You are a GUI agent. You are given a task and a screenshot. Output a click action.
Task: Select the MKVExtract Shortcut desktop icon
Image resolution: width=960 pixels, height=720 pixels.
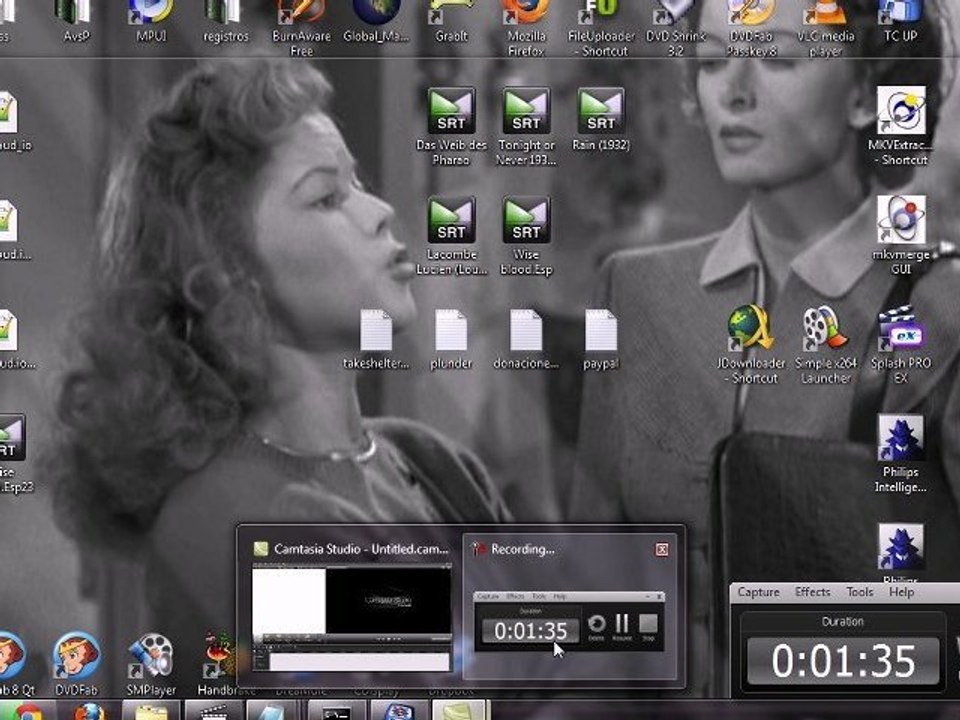[x=901, y=126]
